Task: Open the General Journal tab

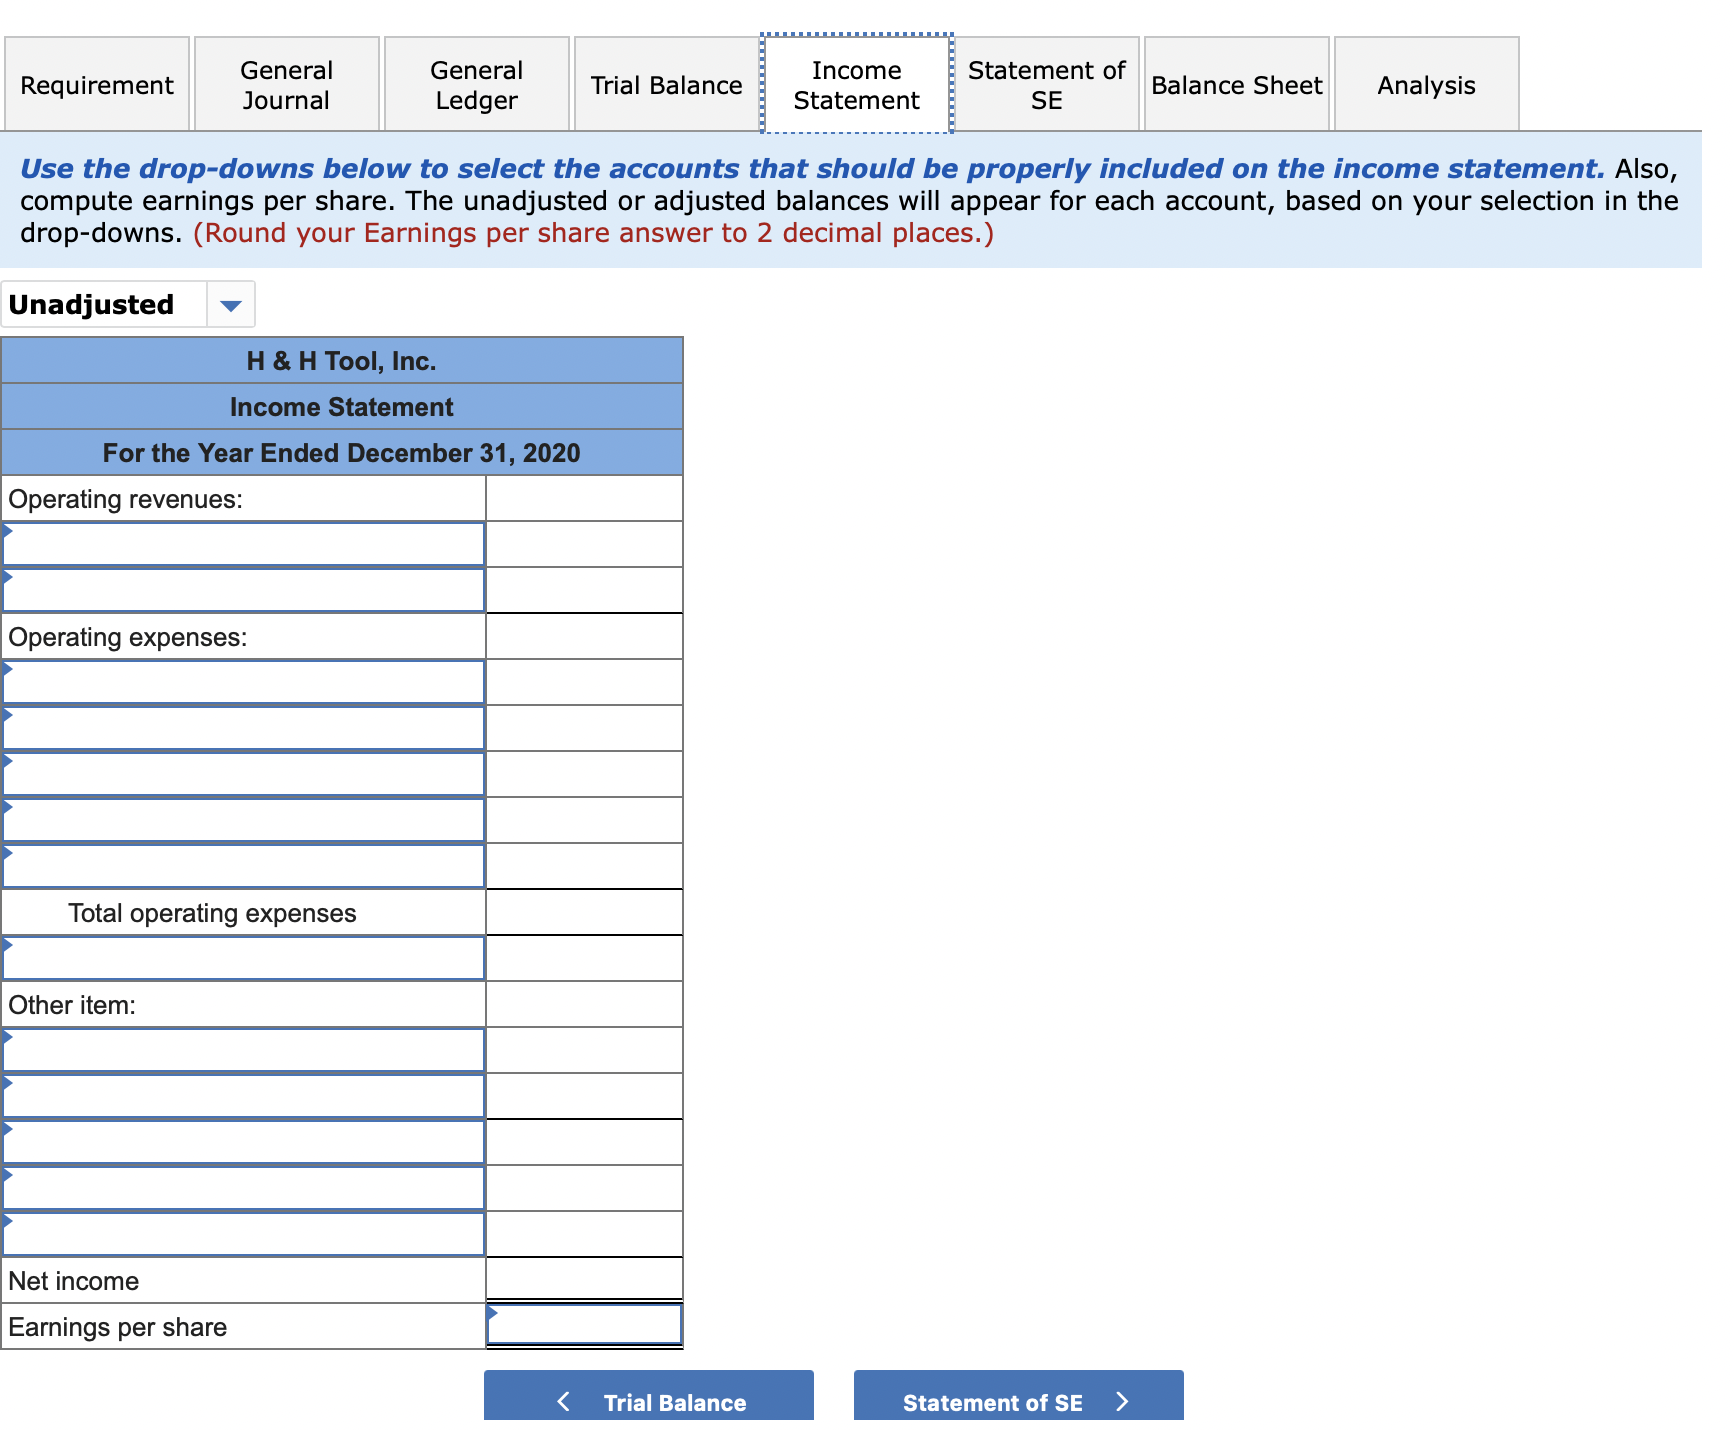Action: (x=286, y=84)
